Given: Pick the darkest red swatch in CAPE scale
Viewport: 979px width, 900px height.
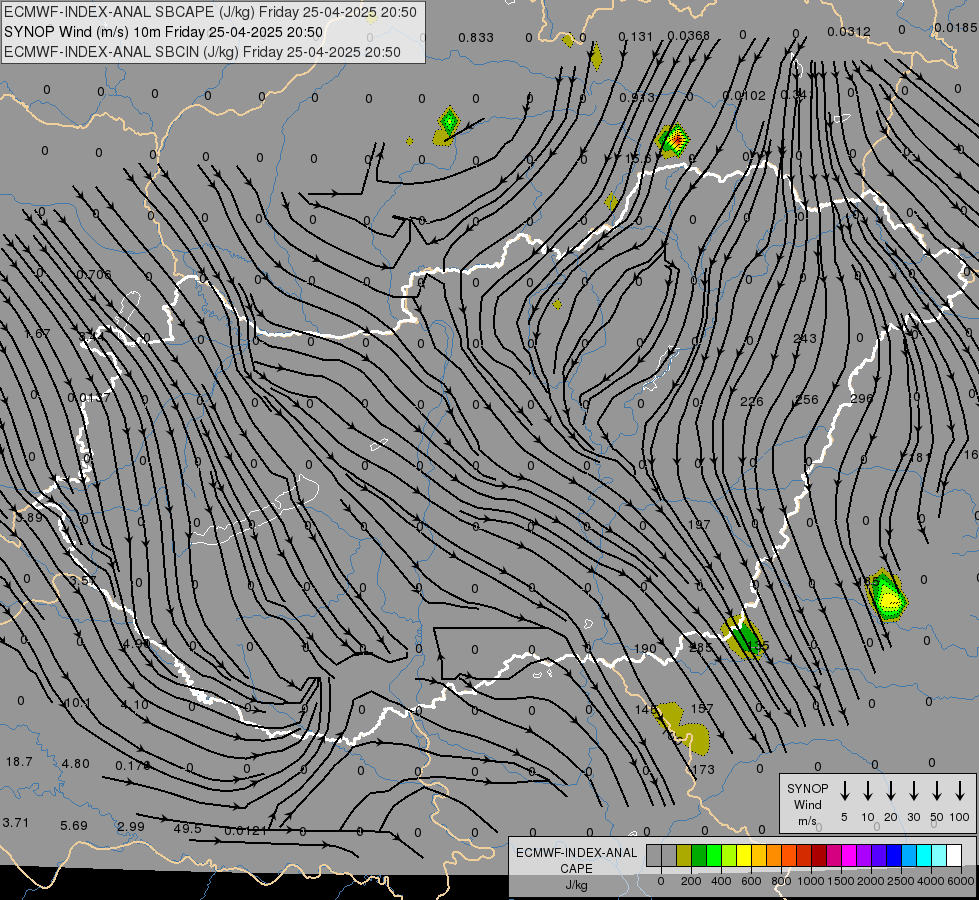Looking at the screenshot, I should point(819,856).
